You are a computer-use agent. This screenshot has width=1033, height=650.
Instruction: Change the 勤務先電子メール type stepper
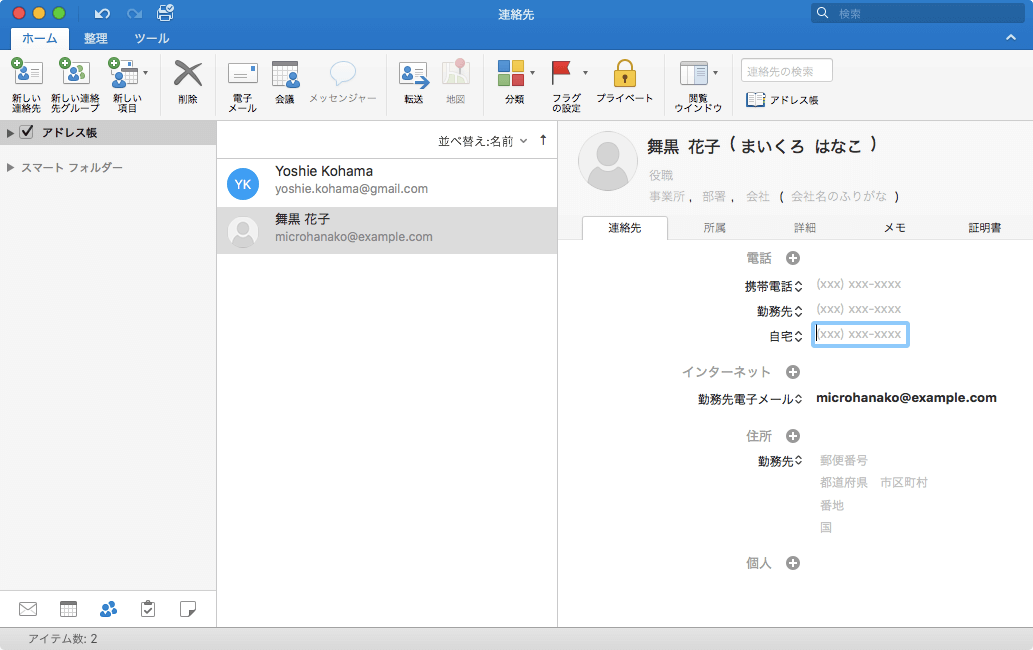[798, 399]
